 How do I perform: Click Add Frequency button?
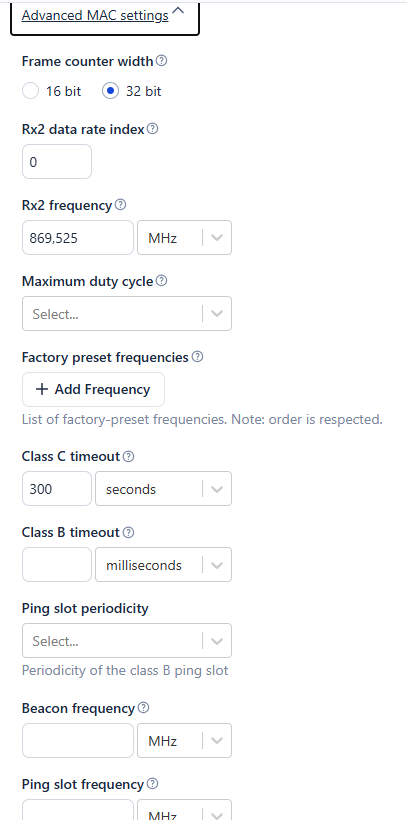coord(93,389)
